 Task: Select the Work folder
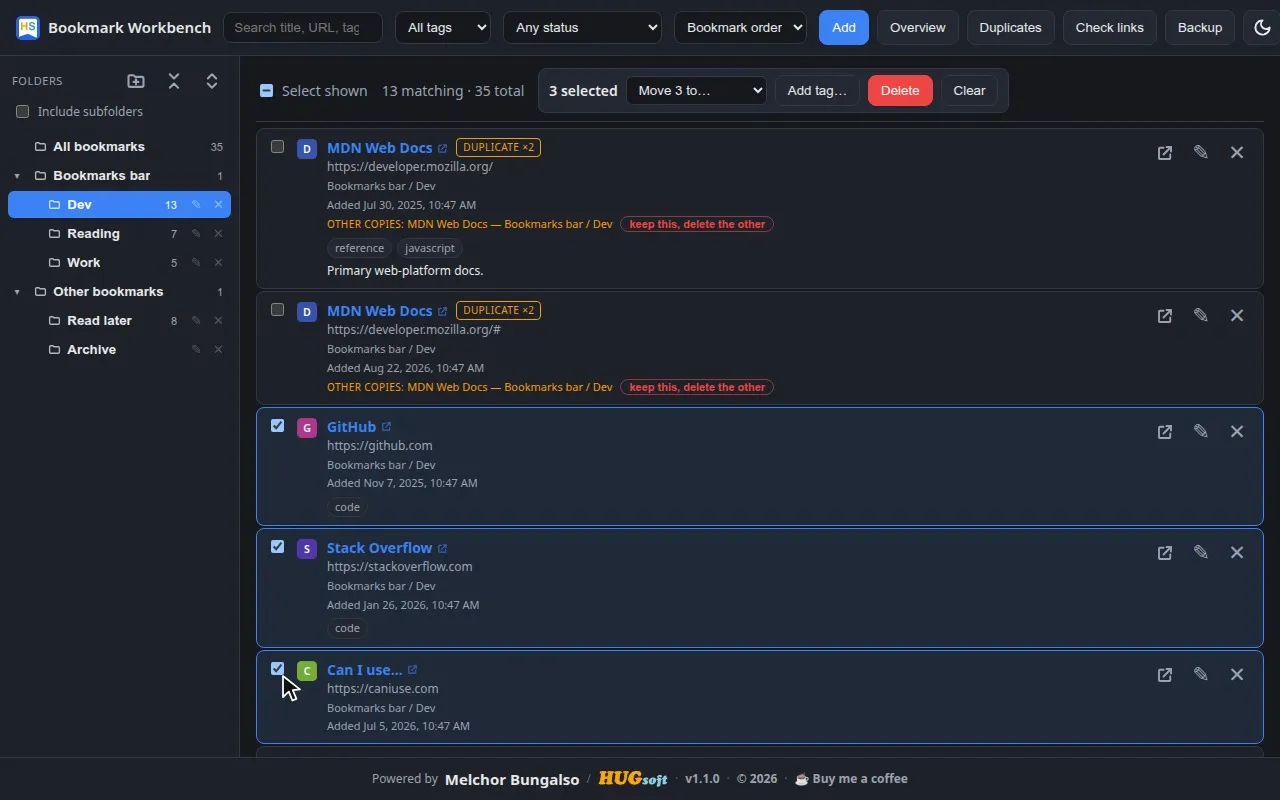pyautogui.click(x=119, y=263)
